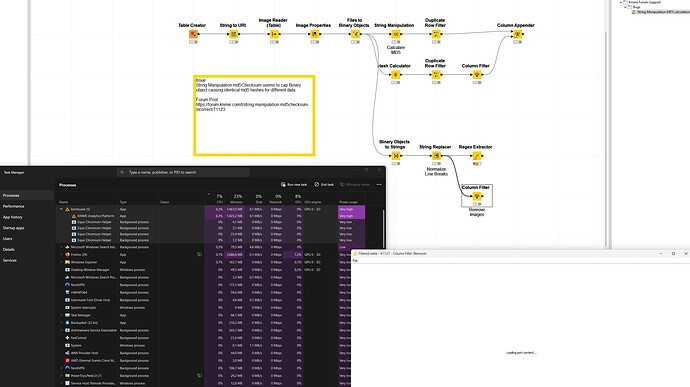Open the File menu in Filtered table window

click(355, 261)
